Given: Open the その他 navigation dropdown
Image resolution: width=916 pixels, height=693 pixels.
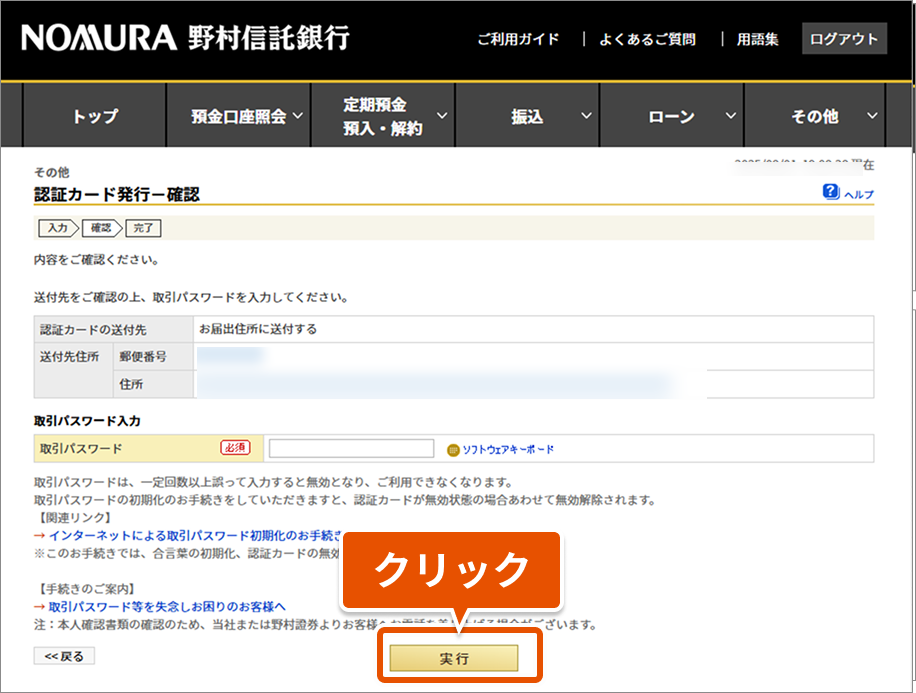Looking at the screenshot, I should click(x=815, y=116).
